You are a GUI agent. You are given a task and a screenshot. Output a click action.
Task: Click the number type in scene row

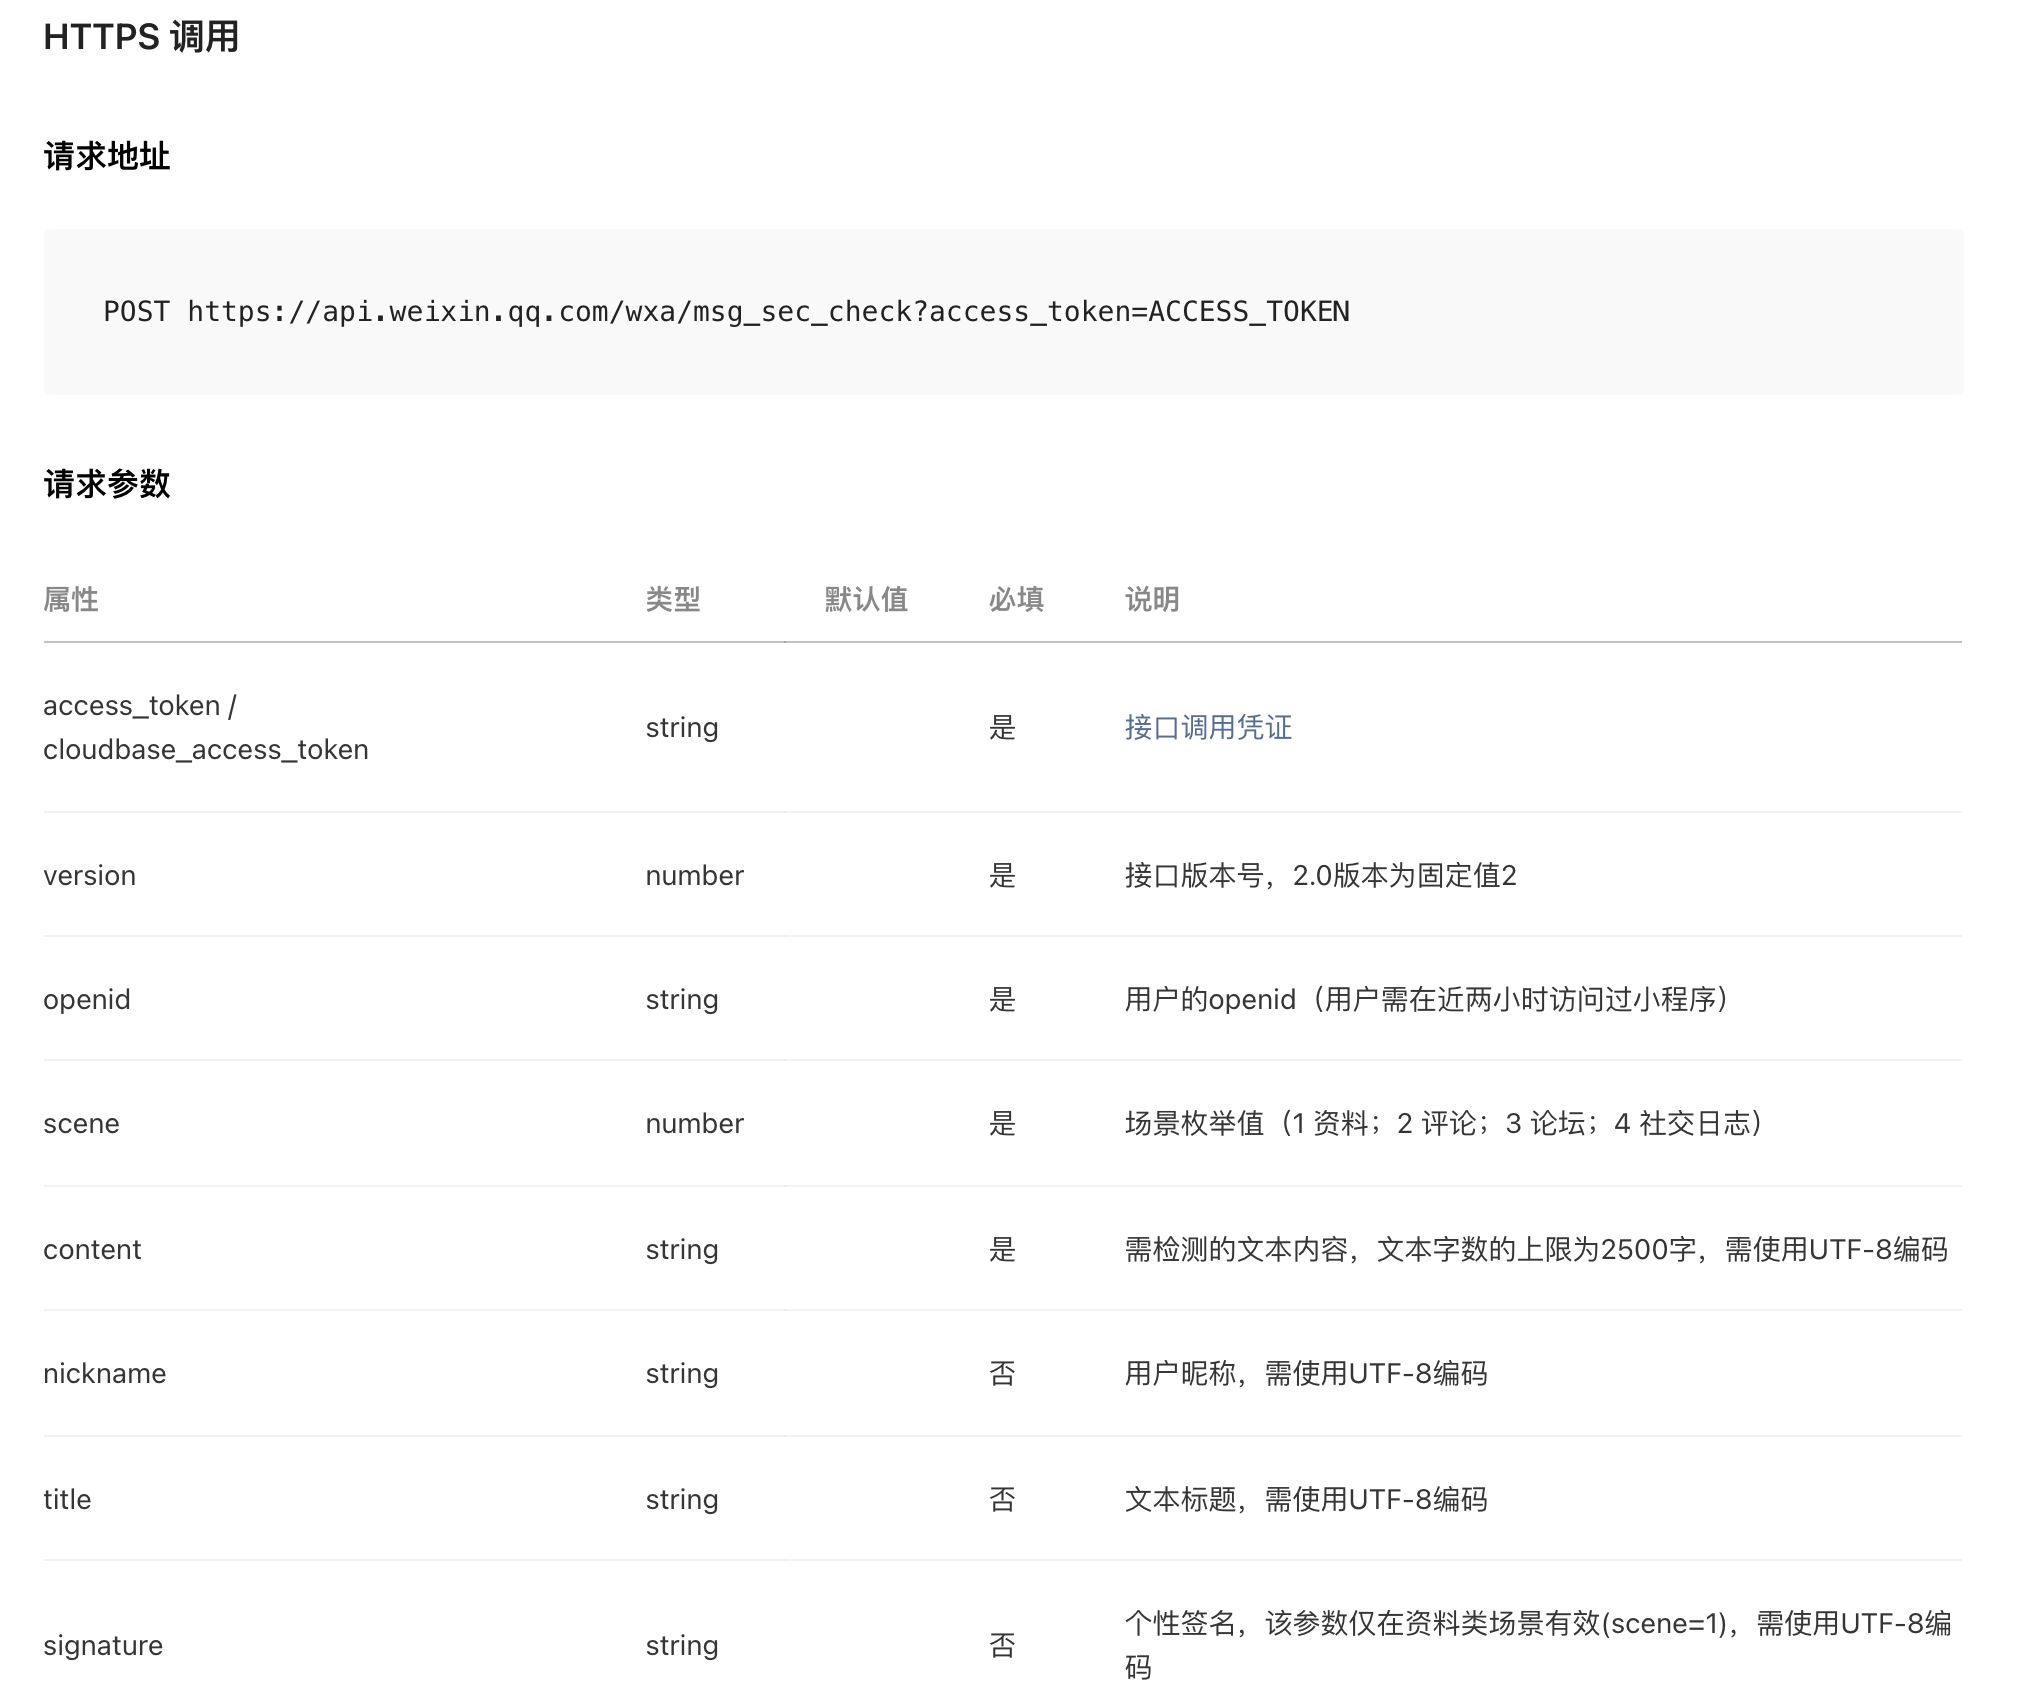click(x=695, y=1123)
